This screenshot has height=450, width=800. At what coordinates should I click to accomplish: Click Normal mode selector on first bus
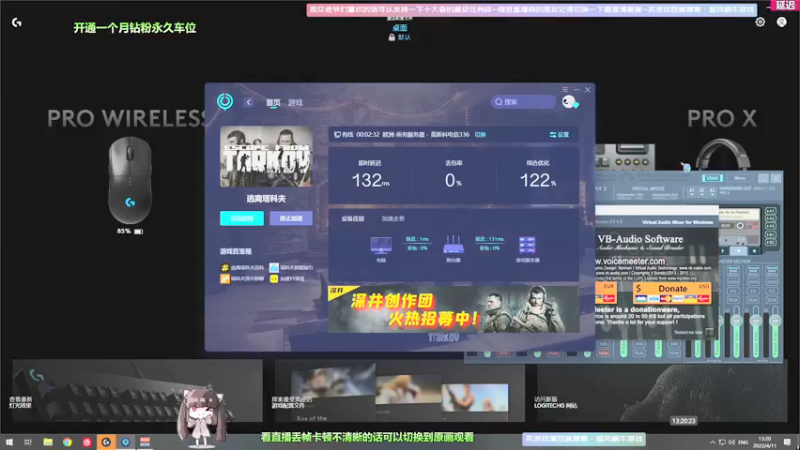click(x=733, y=270)
